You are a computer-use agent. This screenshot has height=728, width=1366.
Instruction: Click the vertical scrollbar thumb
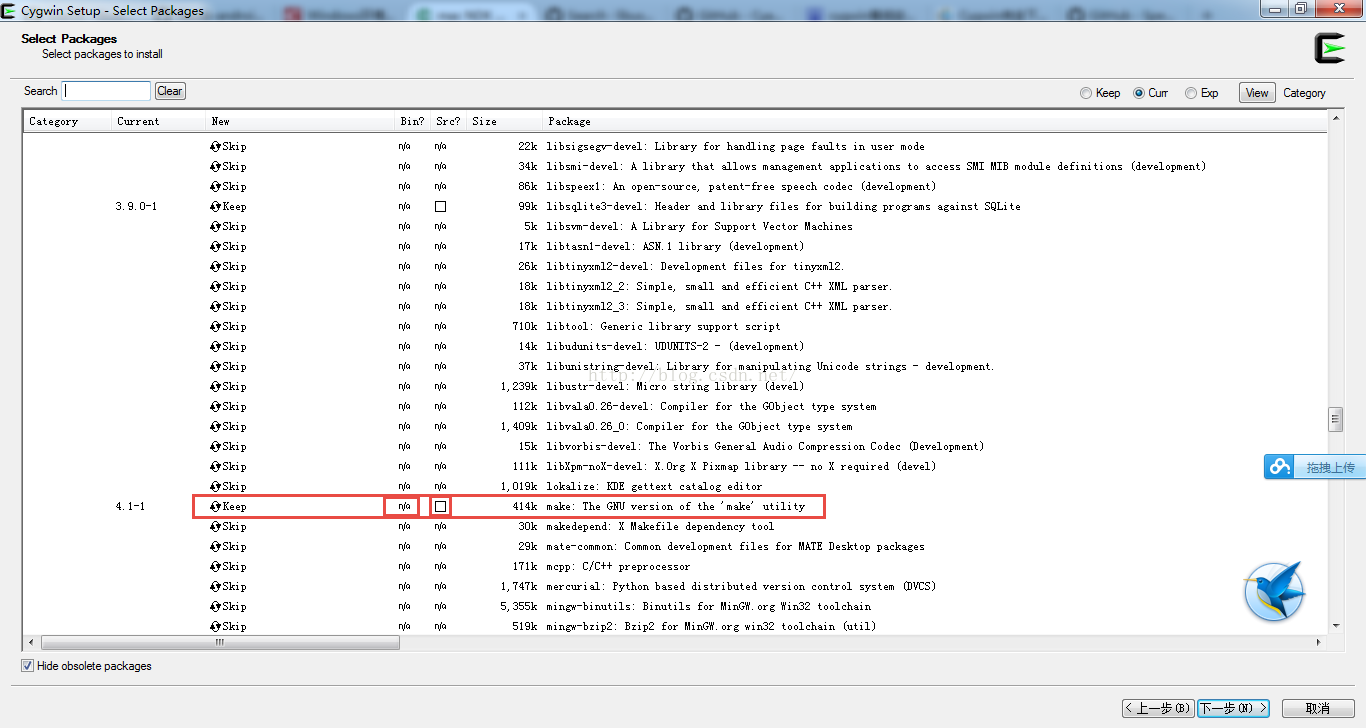click(1335, 418)
